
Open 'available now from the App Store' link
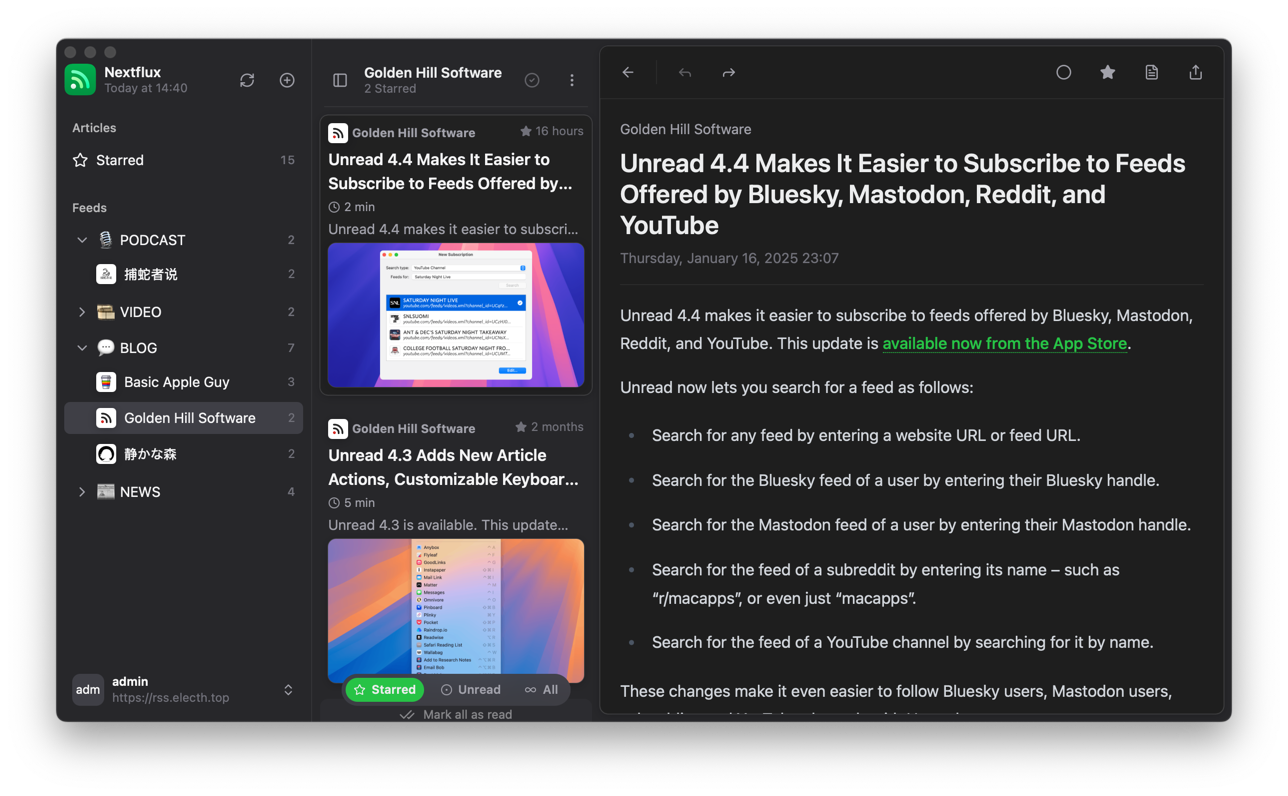point(1005,343)
